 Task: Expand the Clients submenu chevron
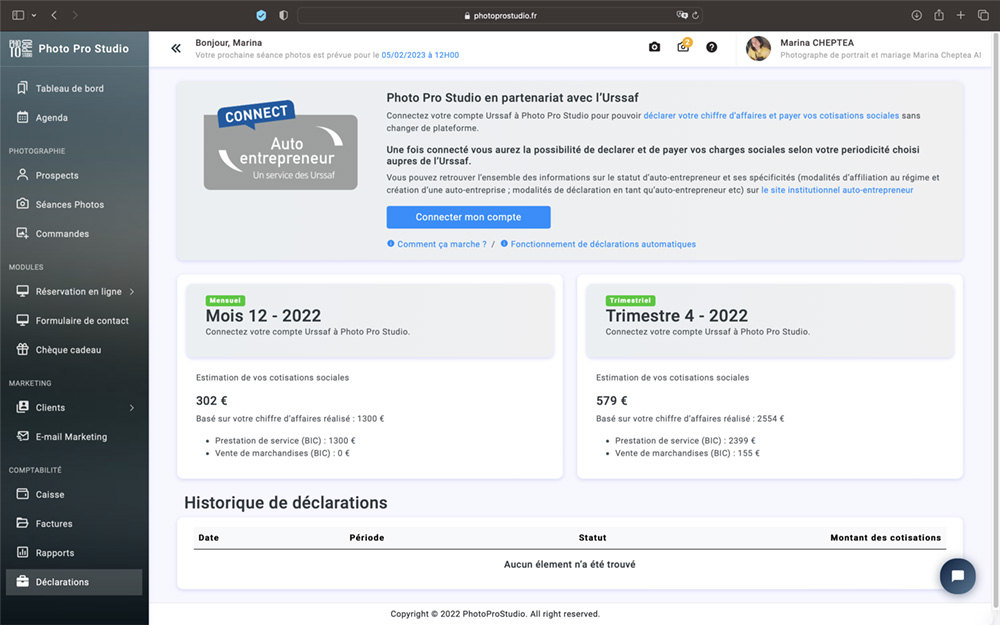click(132, 408)
